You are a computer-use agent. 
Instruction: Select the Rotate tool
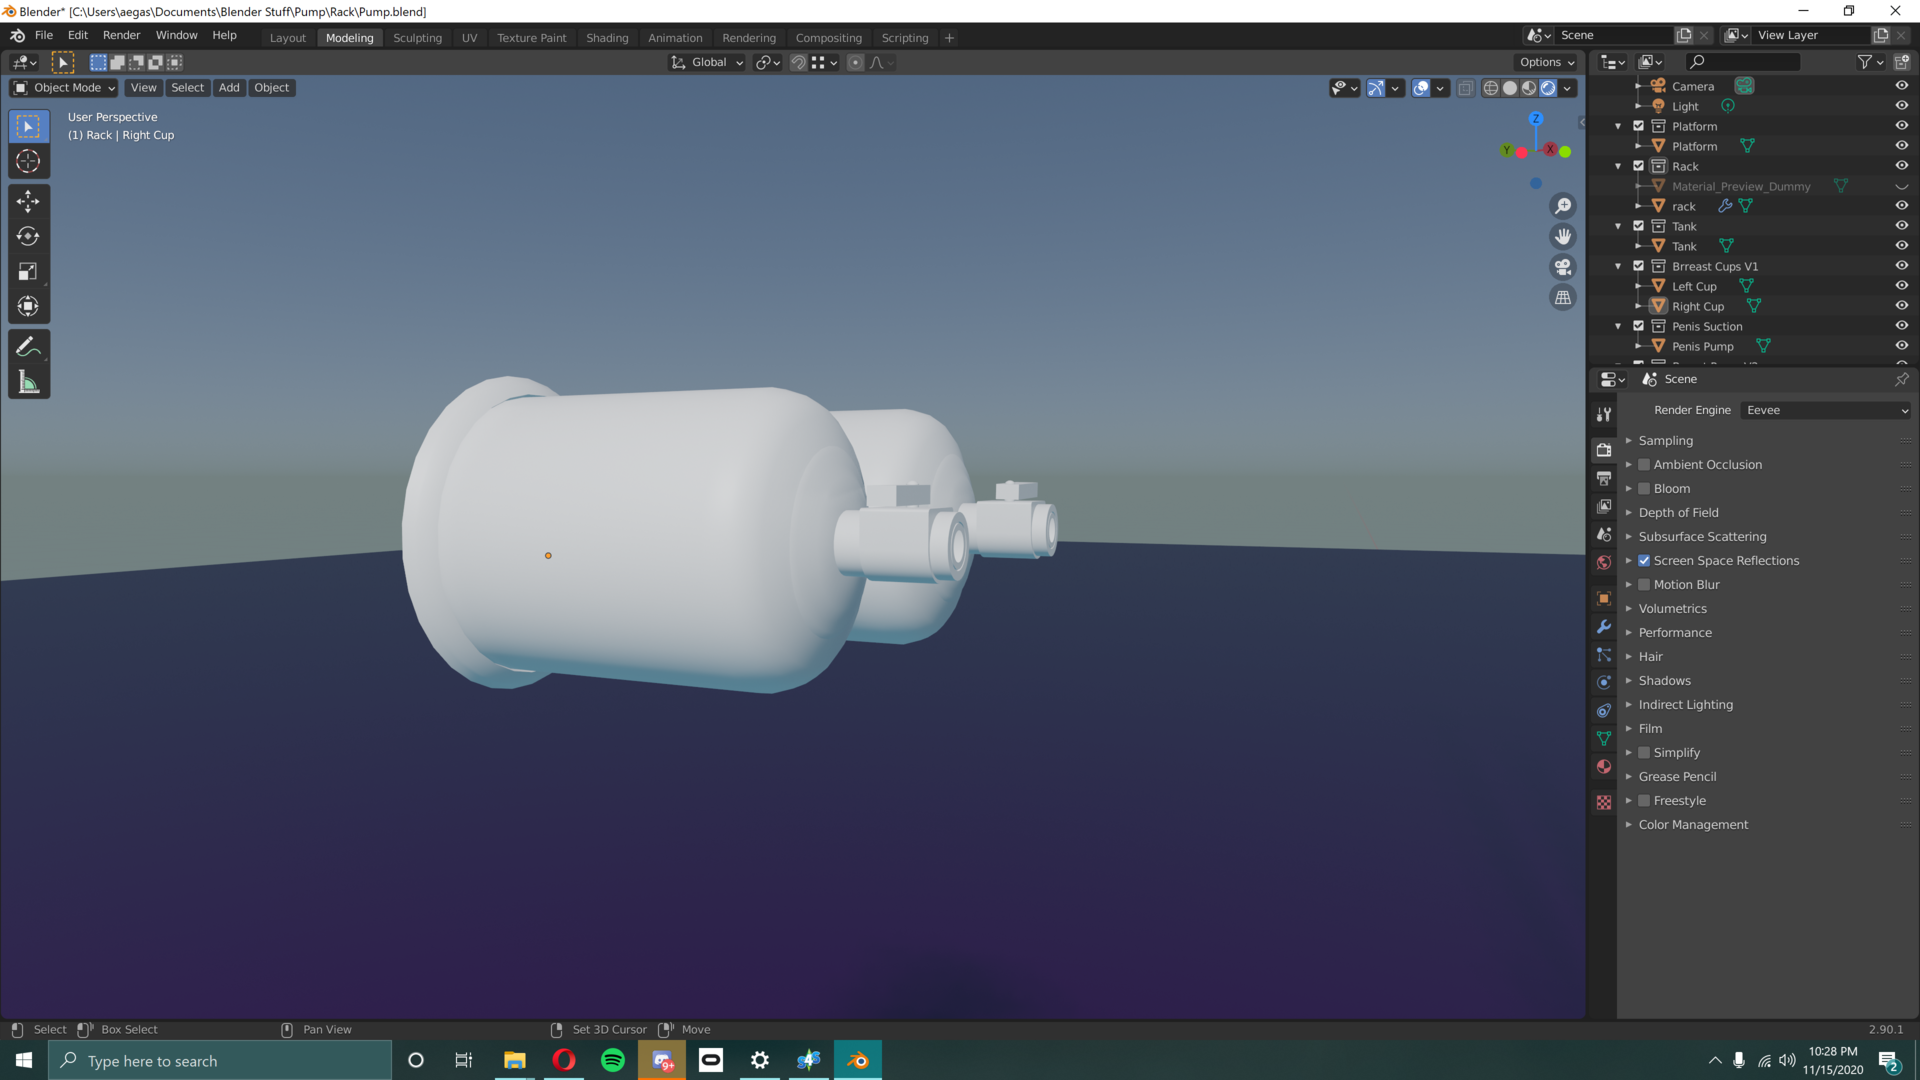(x=28, y=237)
